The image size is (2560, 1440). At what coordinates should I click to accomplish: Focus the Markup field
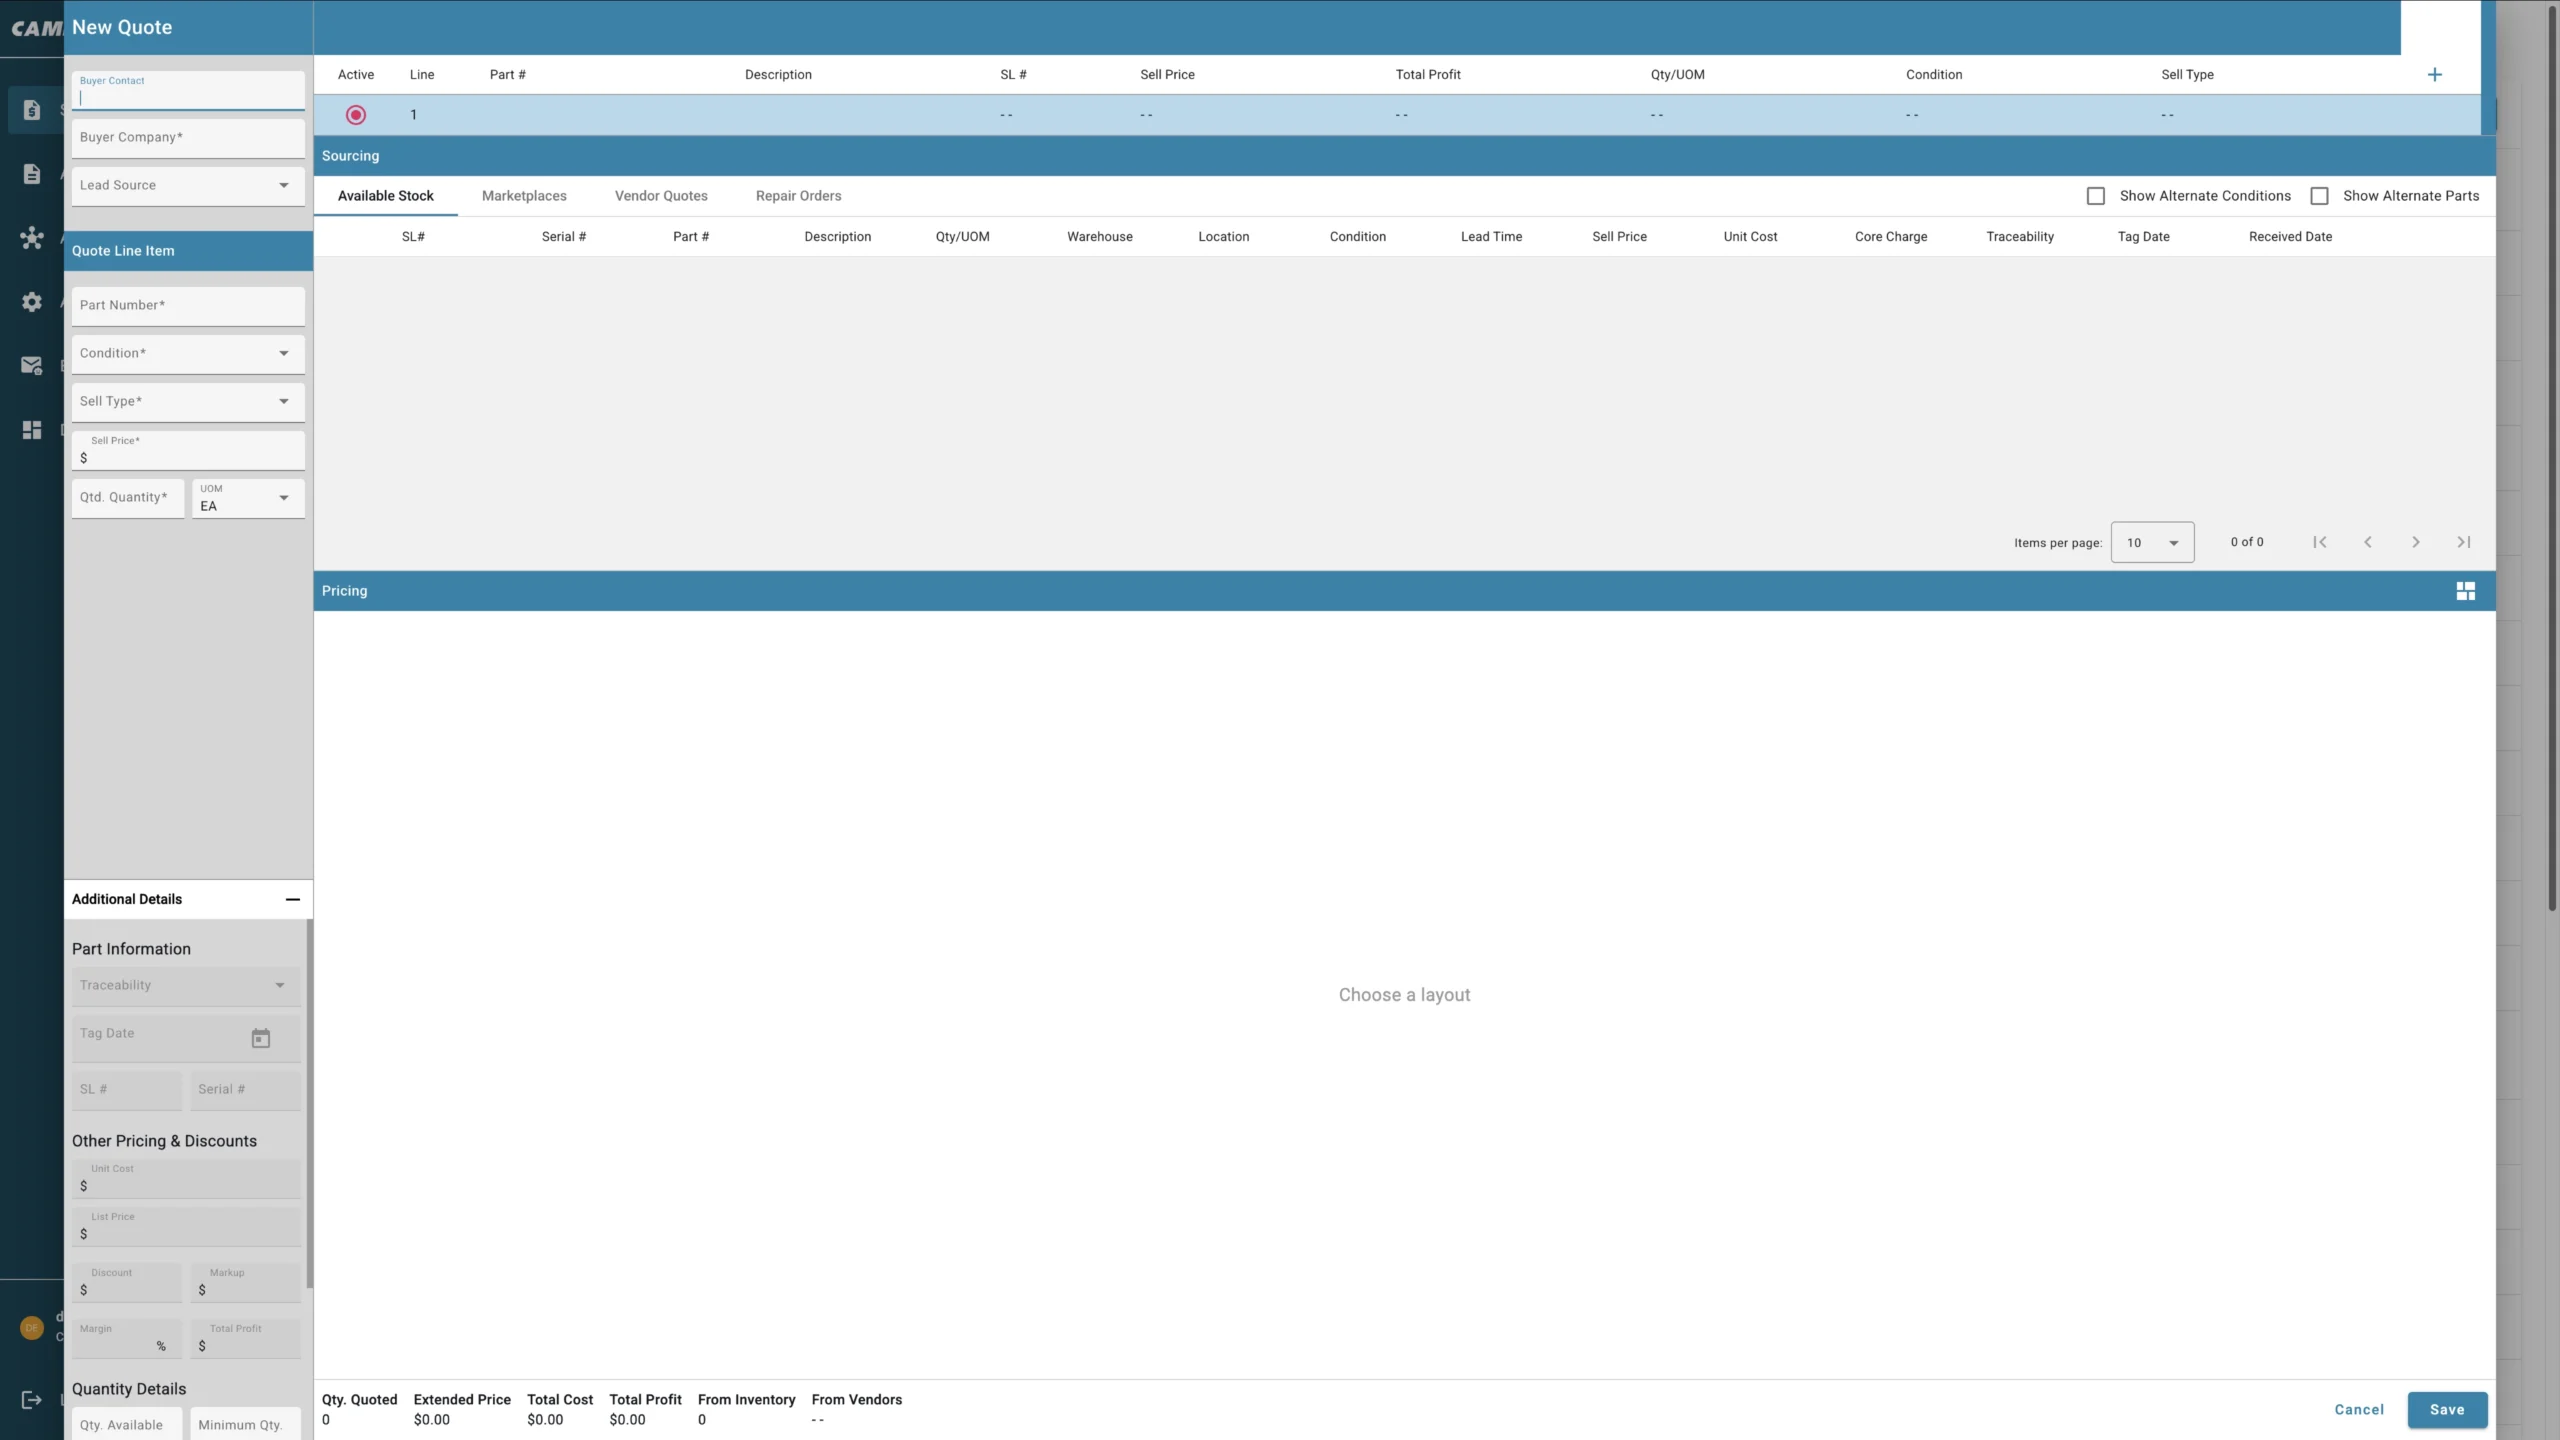(x=246, y=1282)
